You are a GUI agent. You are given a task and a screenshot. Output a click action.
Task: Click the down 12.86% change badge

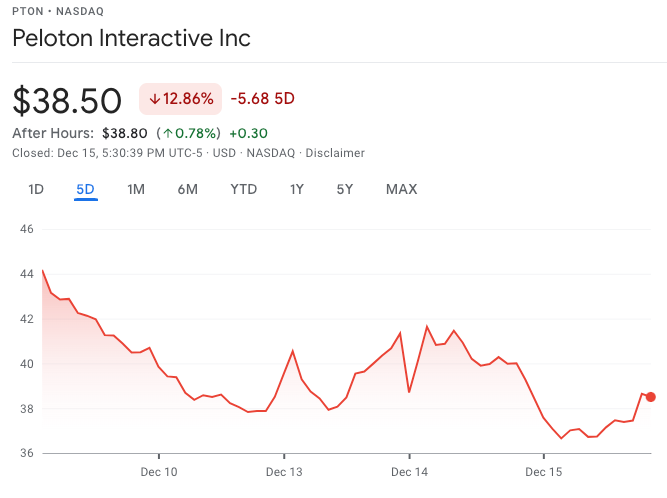pos(180,99)
